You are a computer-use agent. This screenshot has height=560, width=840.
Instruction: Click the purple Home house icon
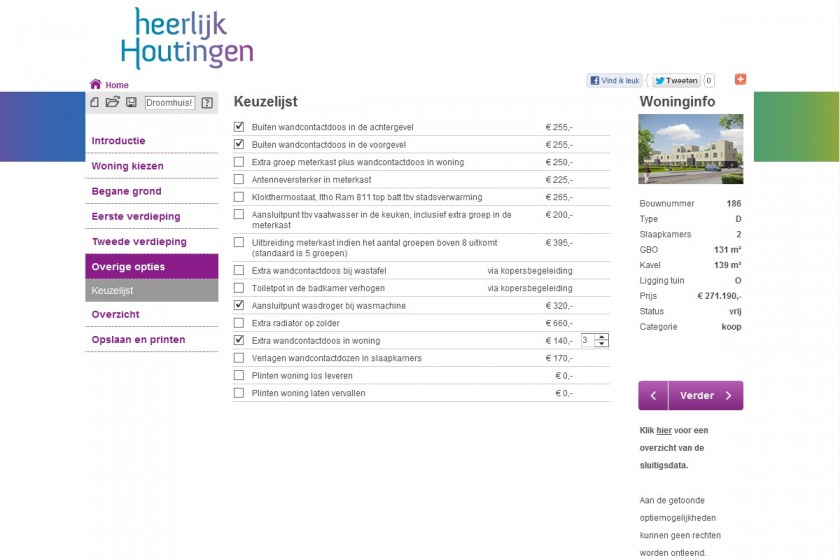coord(95,84)
